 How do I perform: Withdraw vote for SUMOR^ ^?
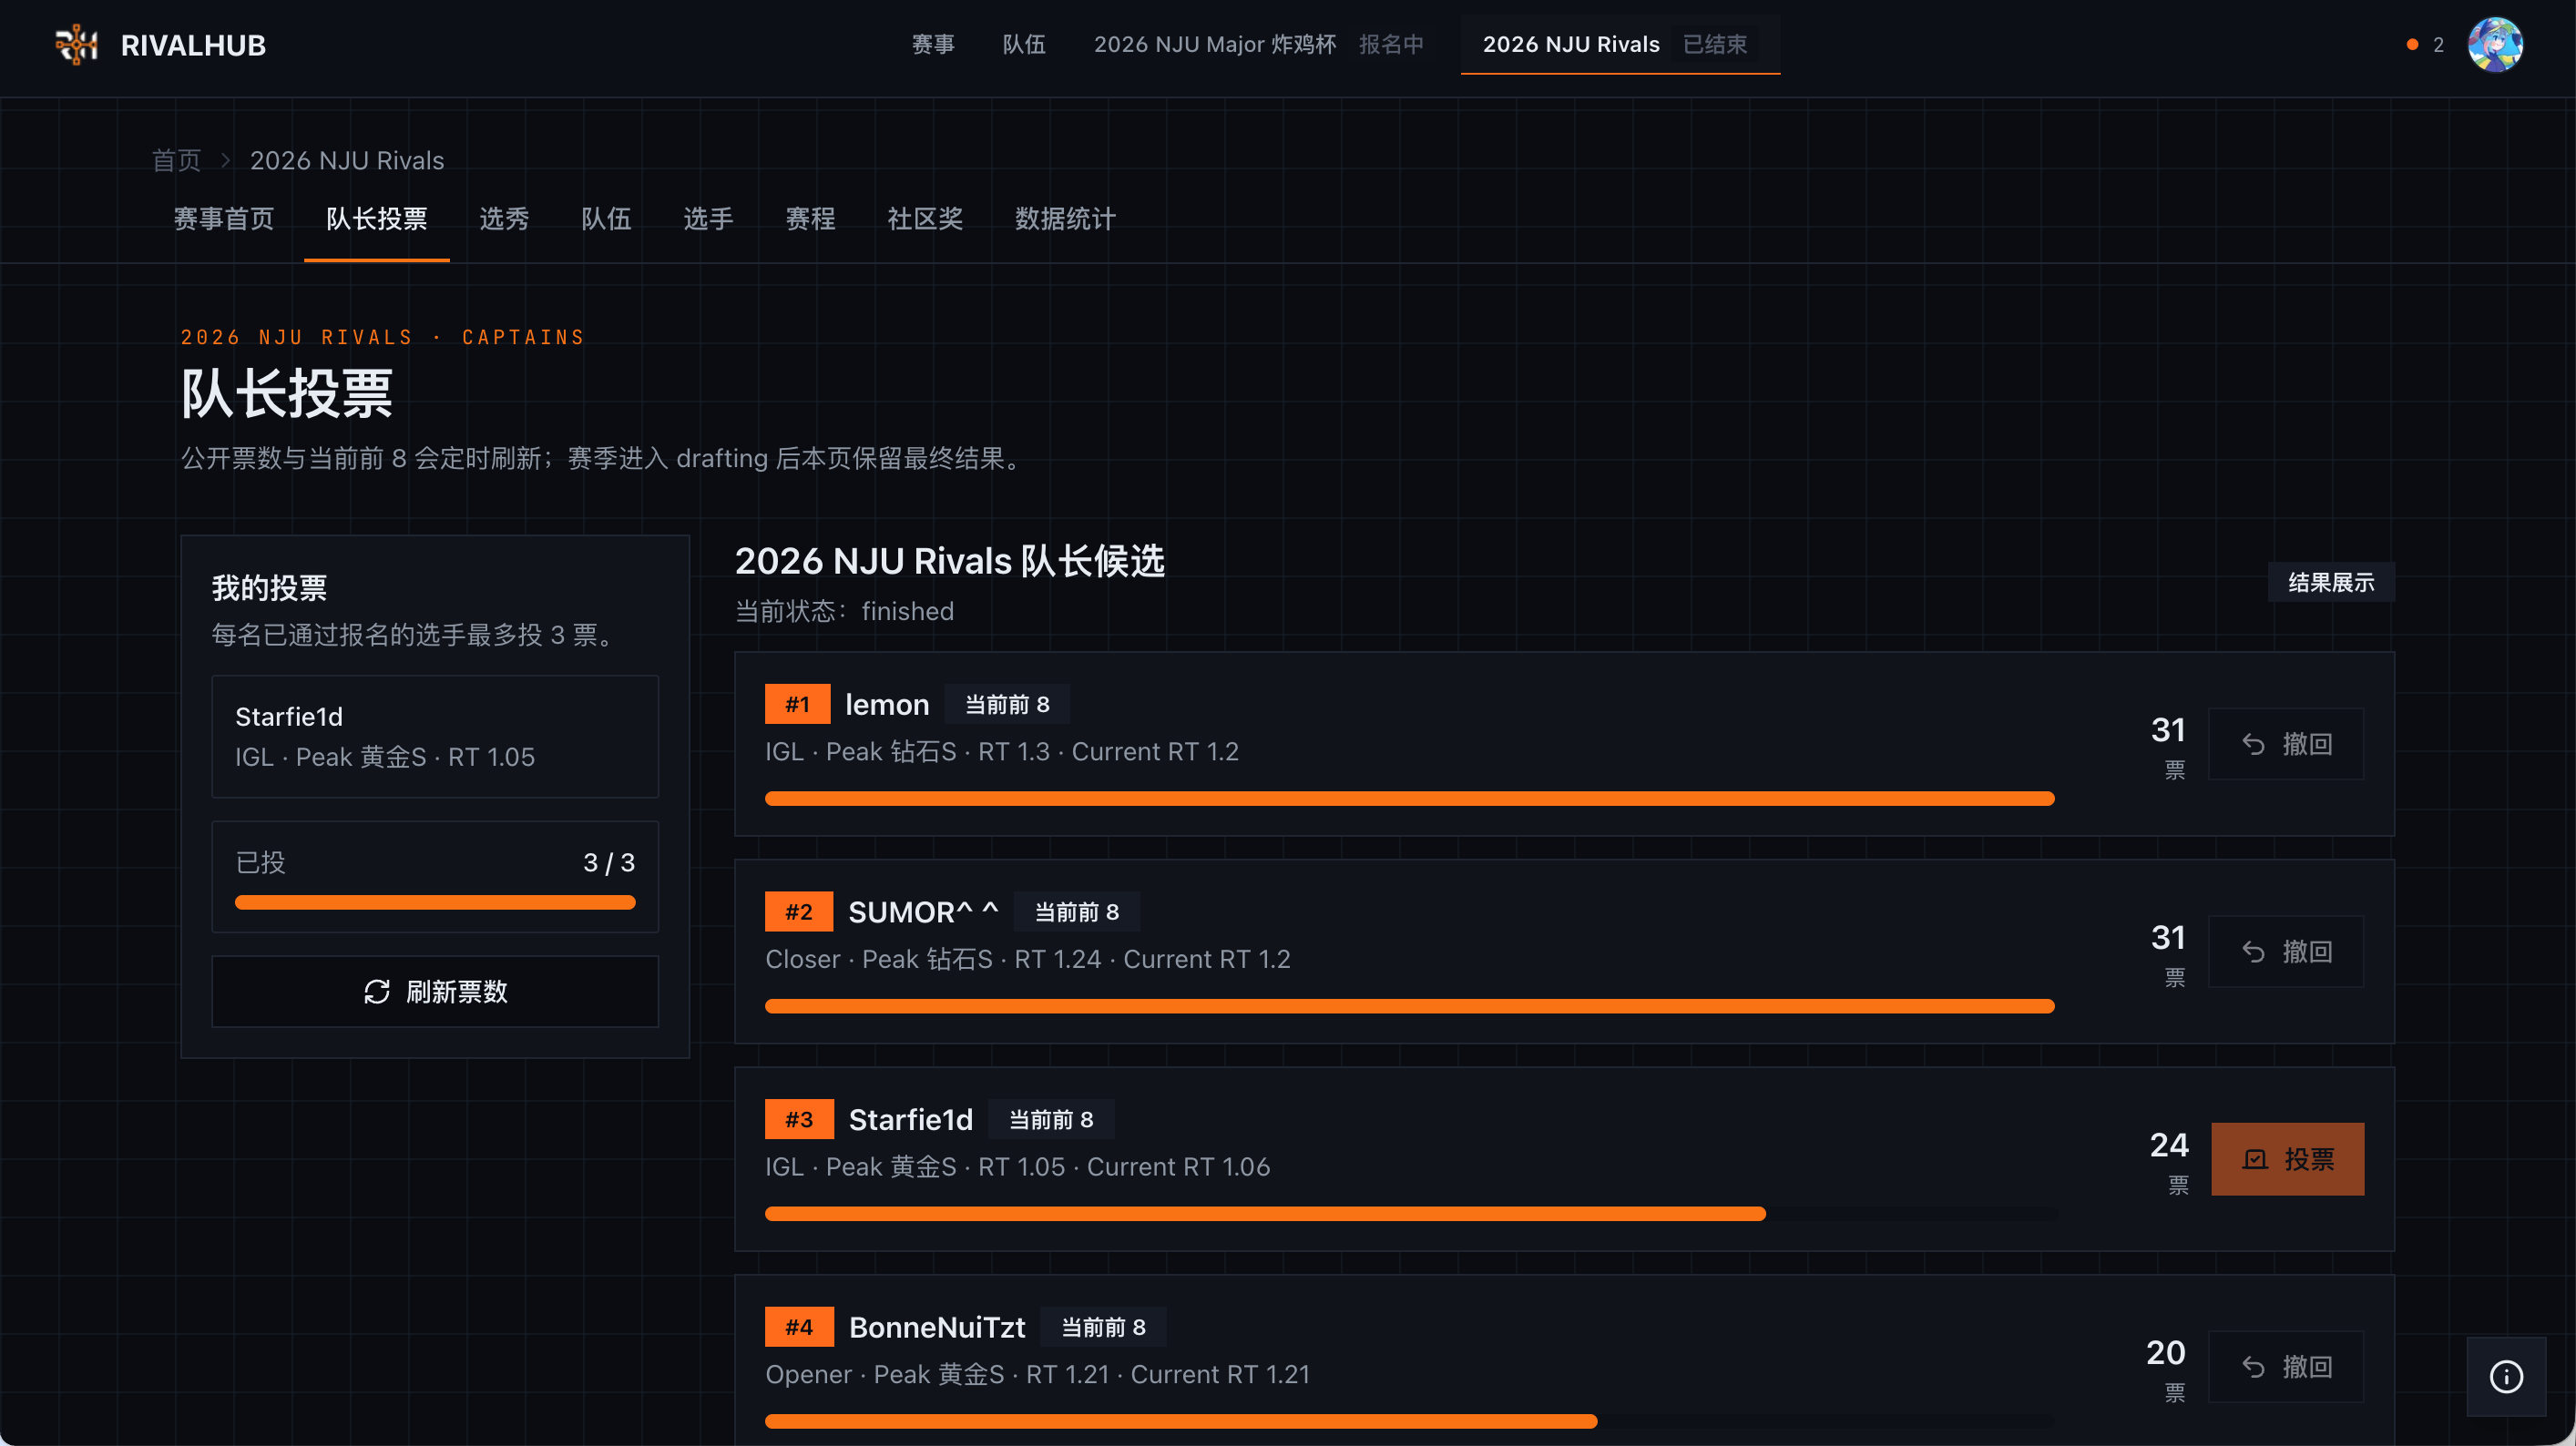(2286, 951)
